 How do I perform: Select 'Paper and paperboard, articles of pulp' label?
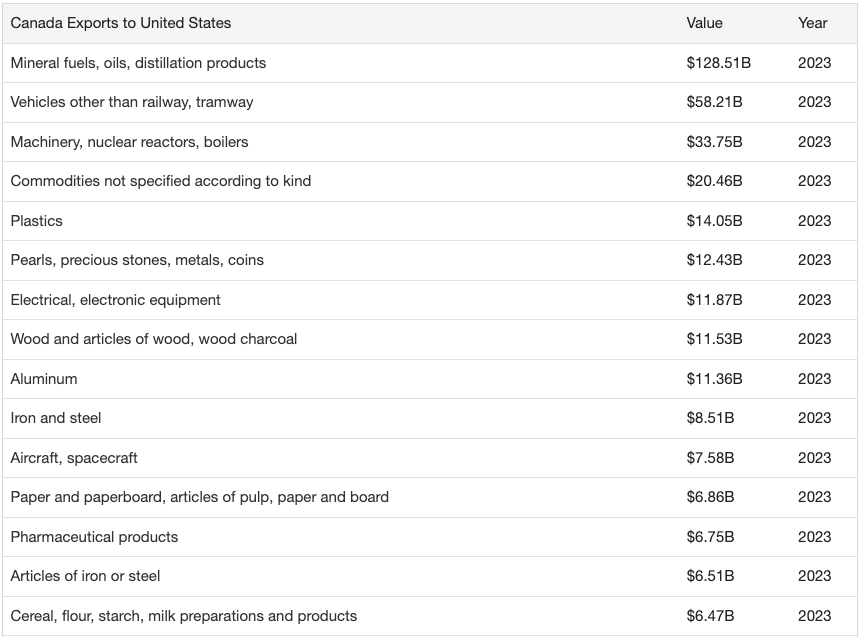click(200, 497)
